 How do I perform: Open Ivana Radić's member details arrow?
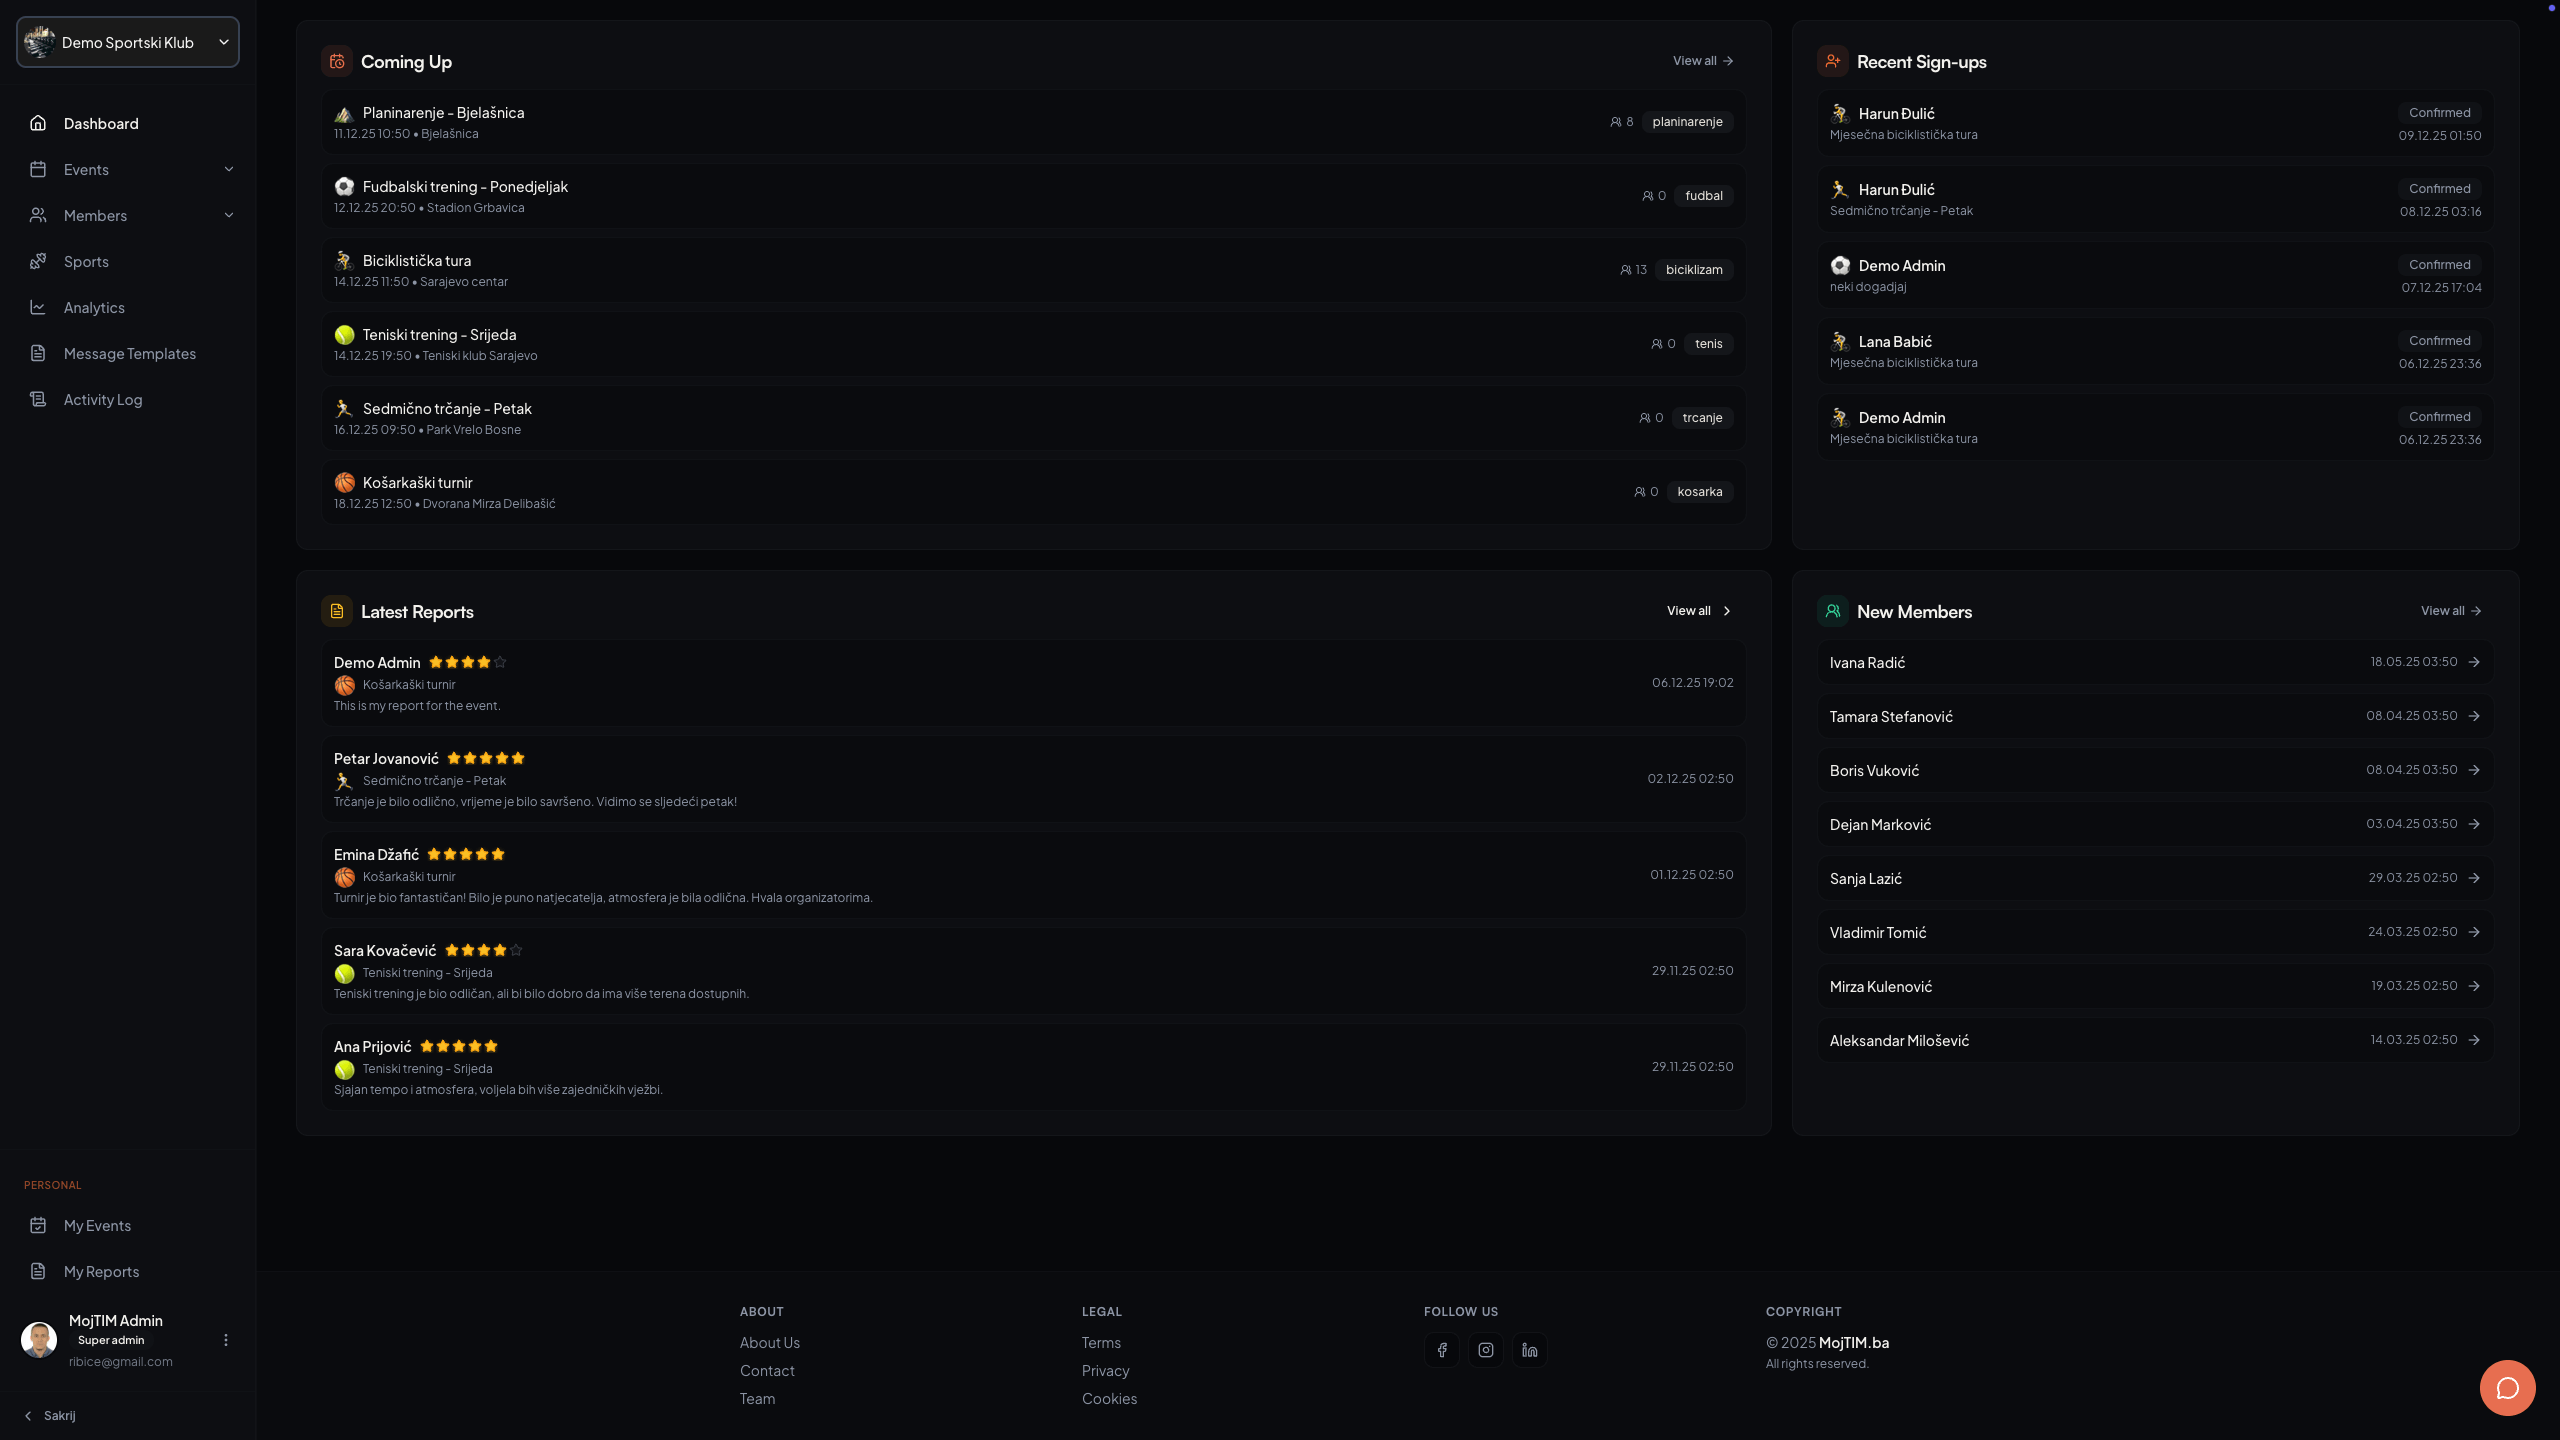pyautogui.click(x=2475, y=661)
